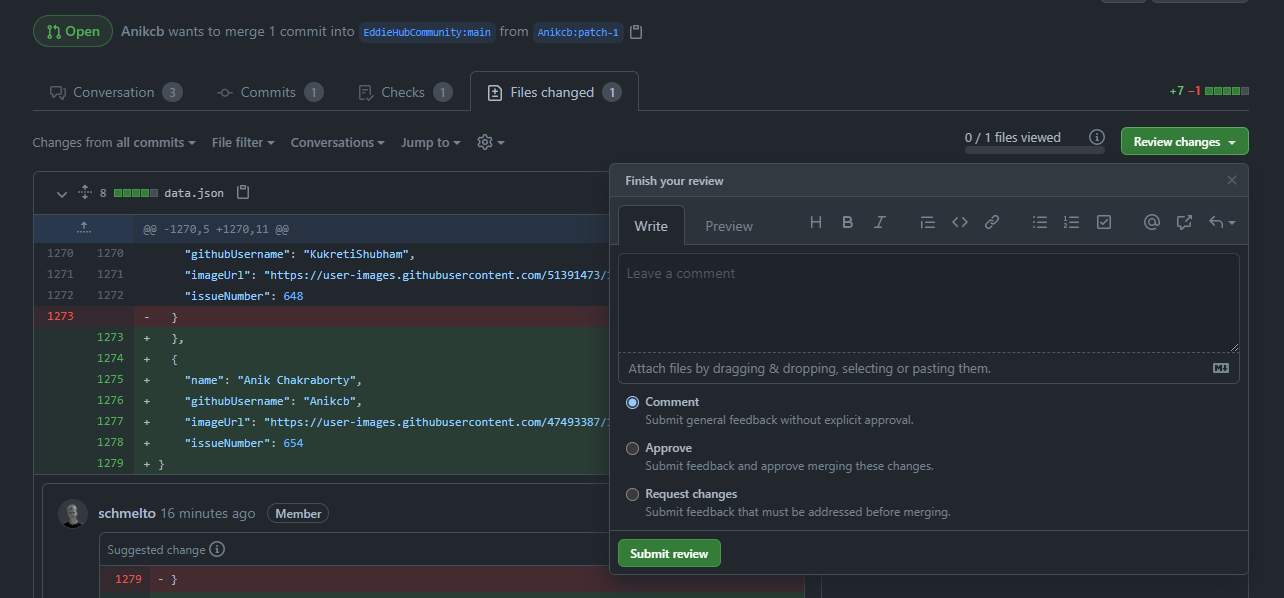
Task: Open the 16 minutes ago timestamp link
Action: pyautogui.click(x=208, y=513)
